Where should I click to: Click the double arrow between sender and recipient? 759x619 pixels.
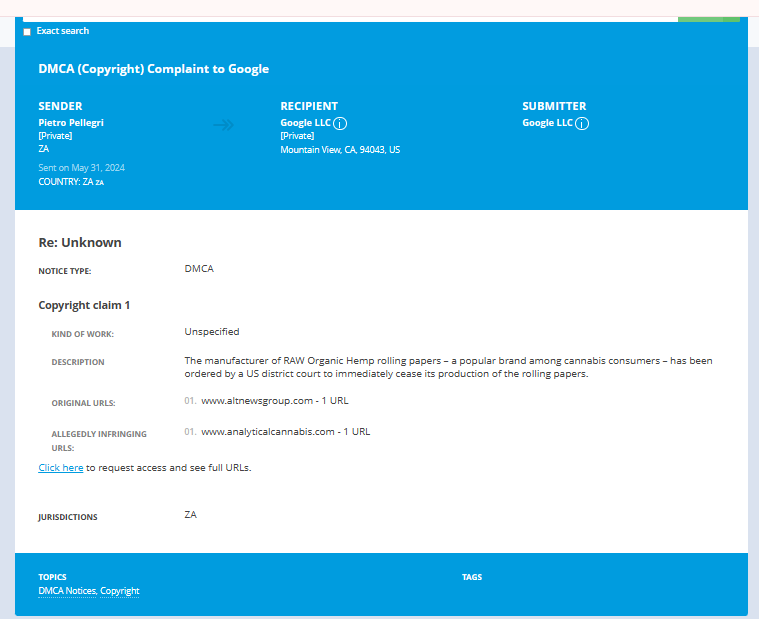(224, 125)
